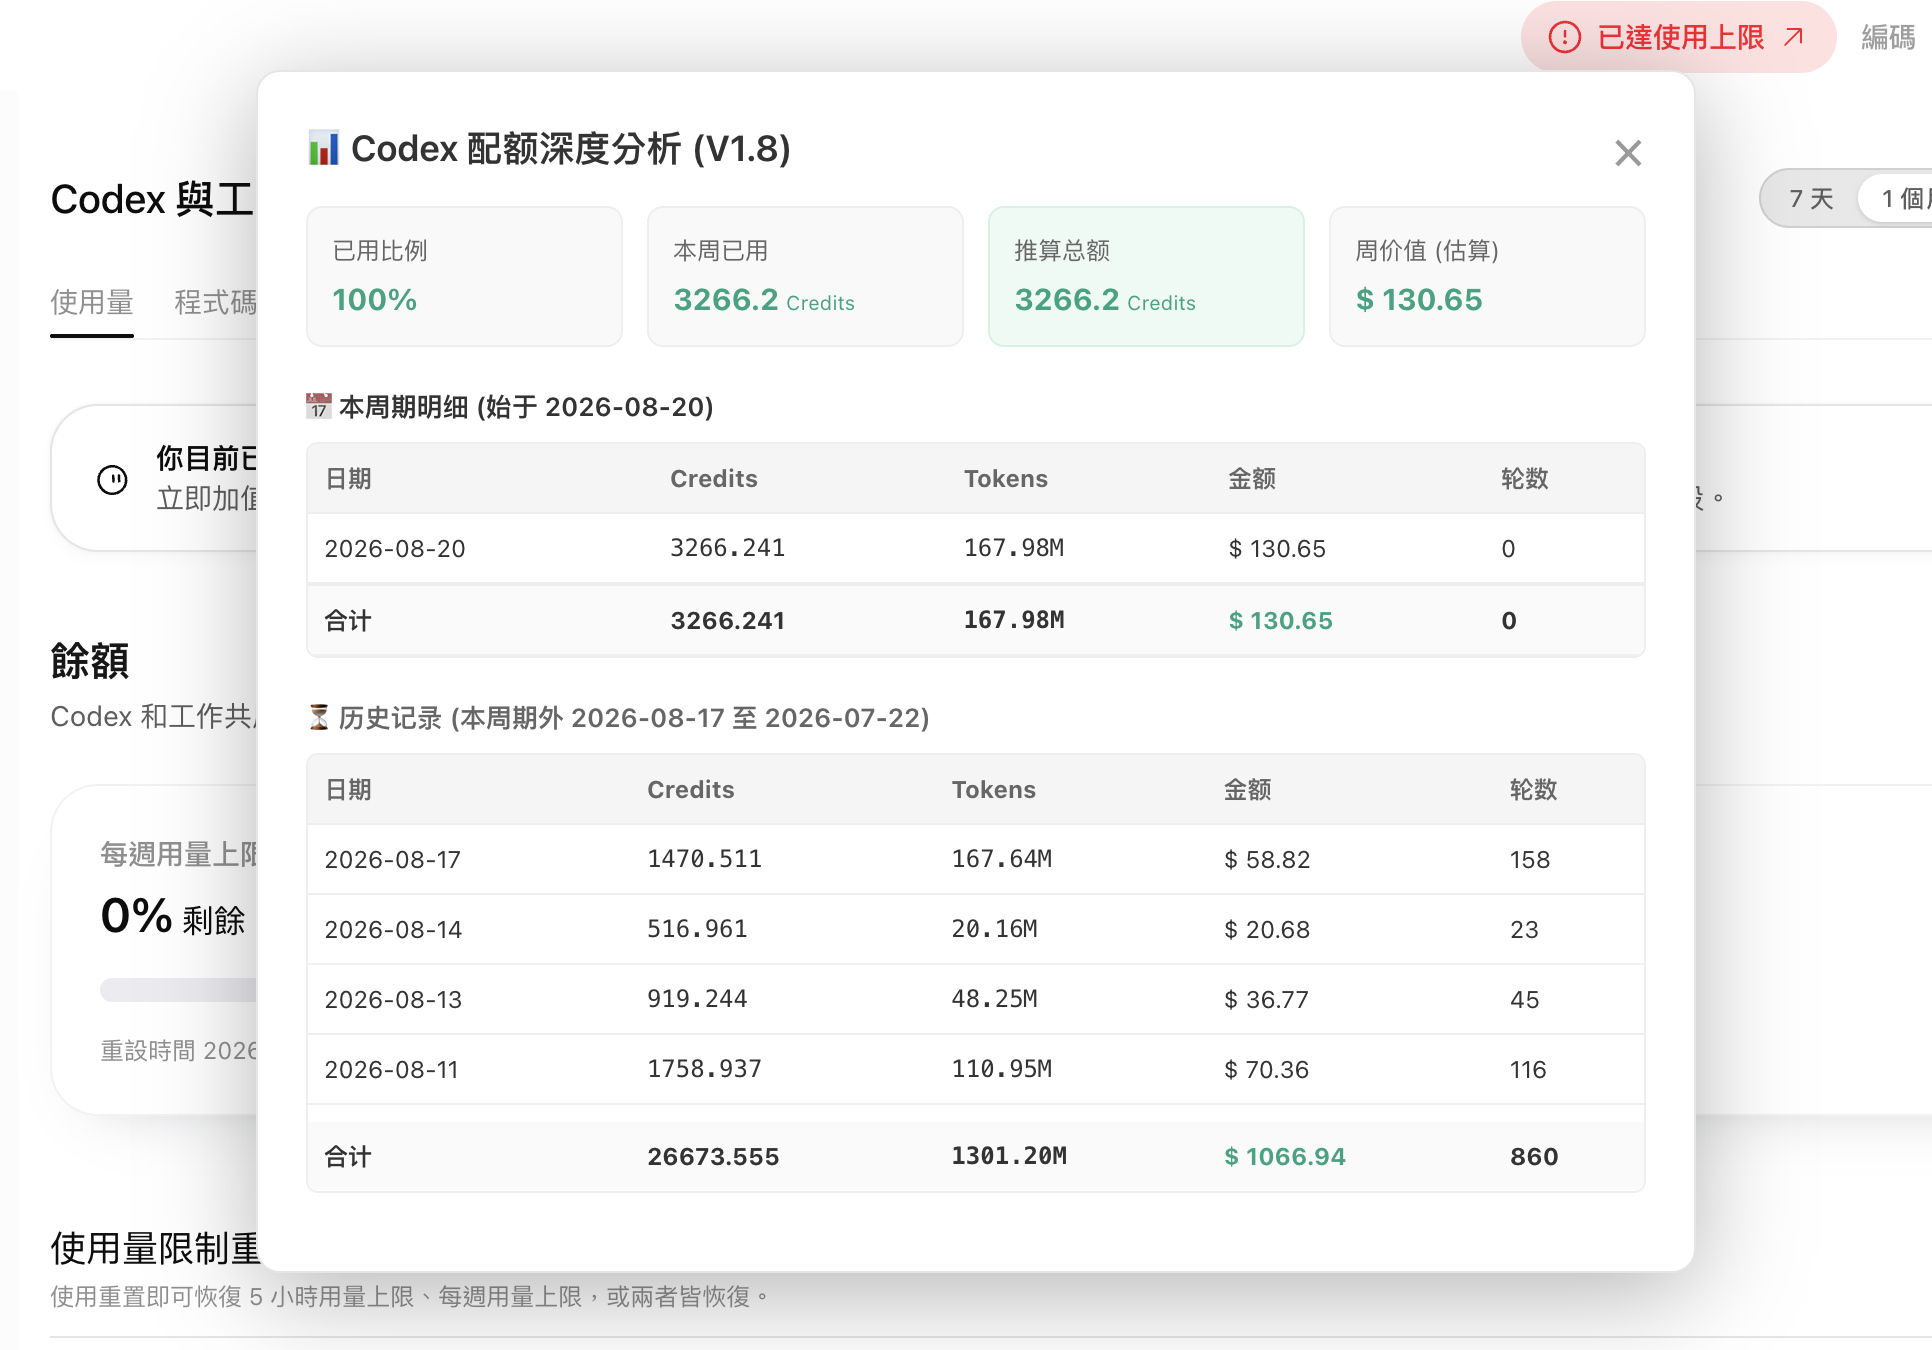This screenshot has width=1932, height=1350.
Task: Click the 116 rounds value
Action: coord(1528,1069)
